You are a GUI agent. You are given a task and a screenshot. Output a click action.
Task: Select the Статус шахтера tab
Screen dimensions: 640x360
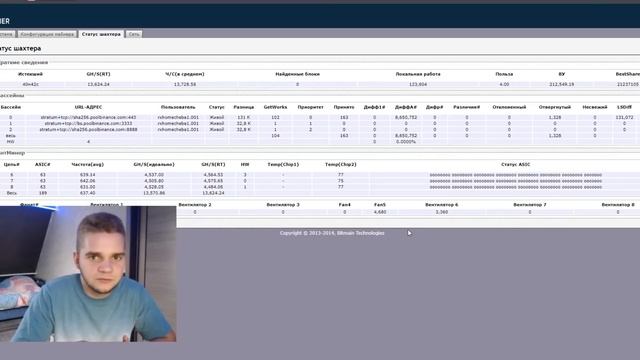pos(101,34)
